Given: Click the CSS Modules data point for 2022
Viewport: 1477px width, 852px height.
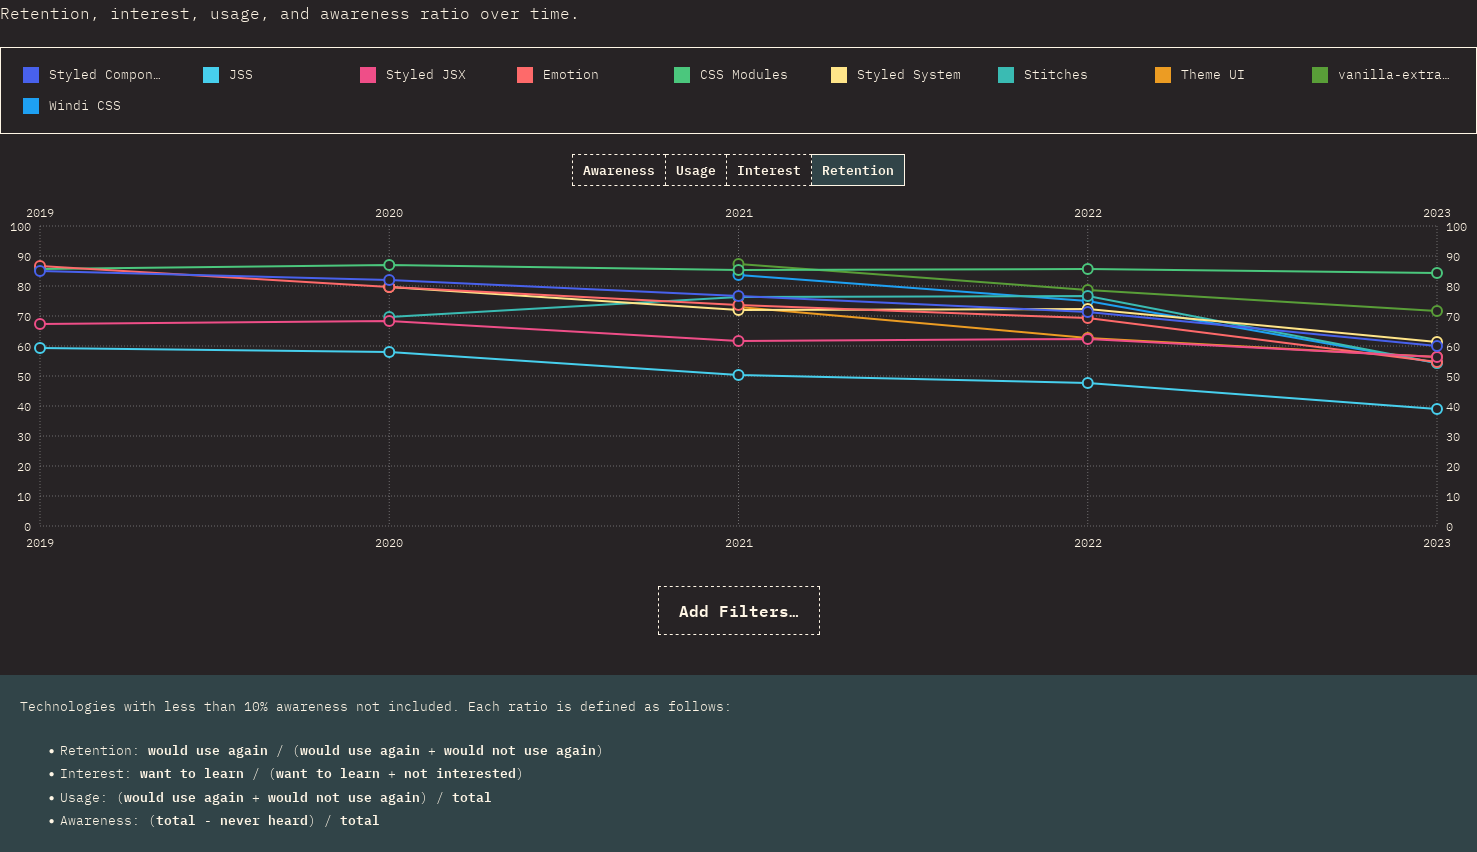Looking at the screenshot, I should point(1088,269).
